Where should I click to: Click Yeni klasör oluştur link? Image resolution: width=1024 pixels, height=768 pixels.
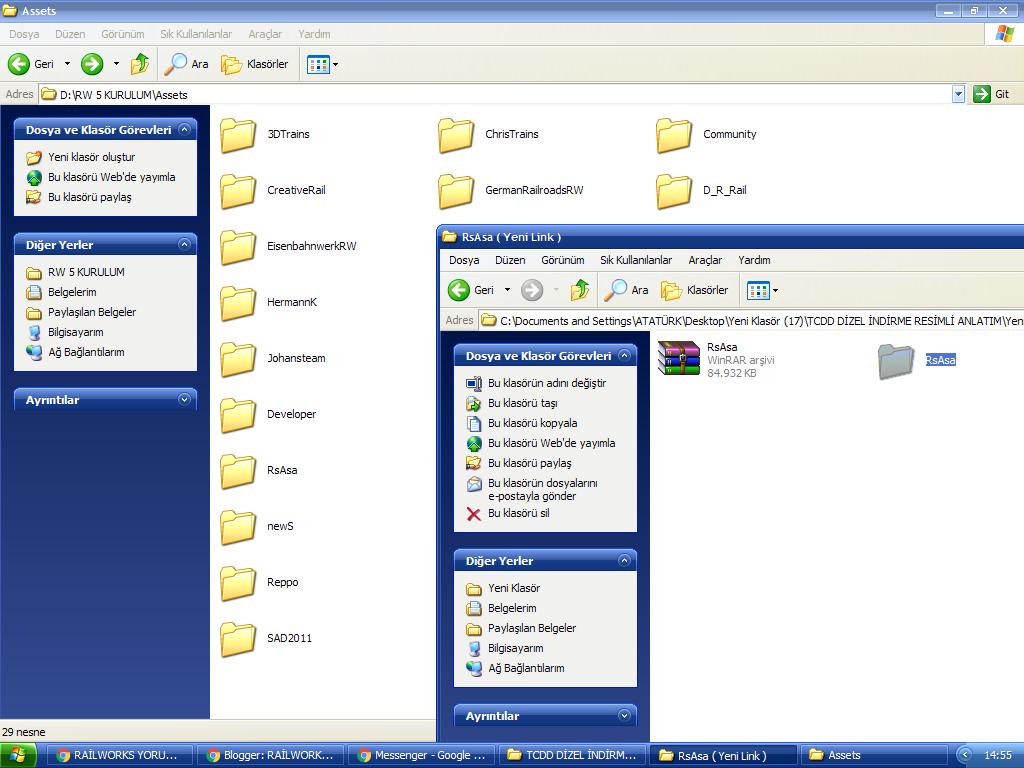point(81,157)
